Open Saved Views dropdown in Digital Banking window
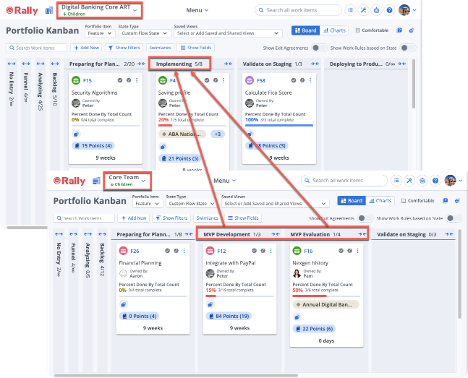468x378 pixels. [228, 33]
